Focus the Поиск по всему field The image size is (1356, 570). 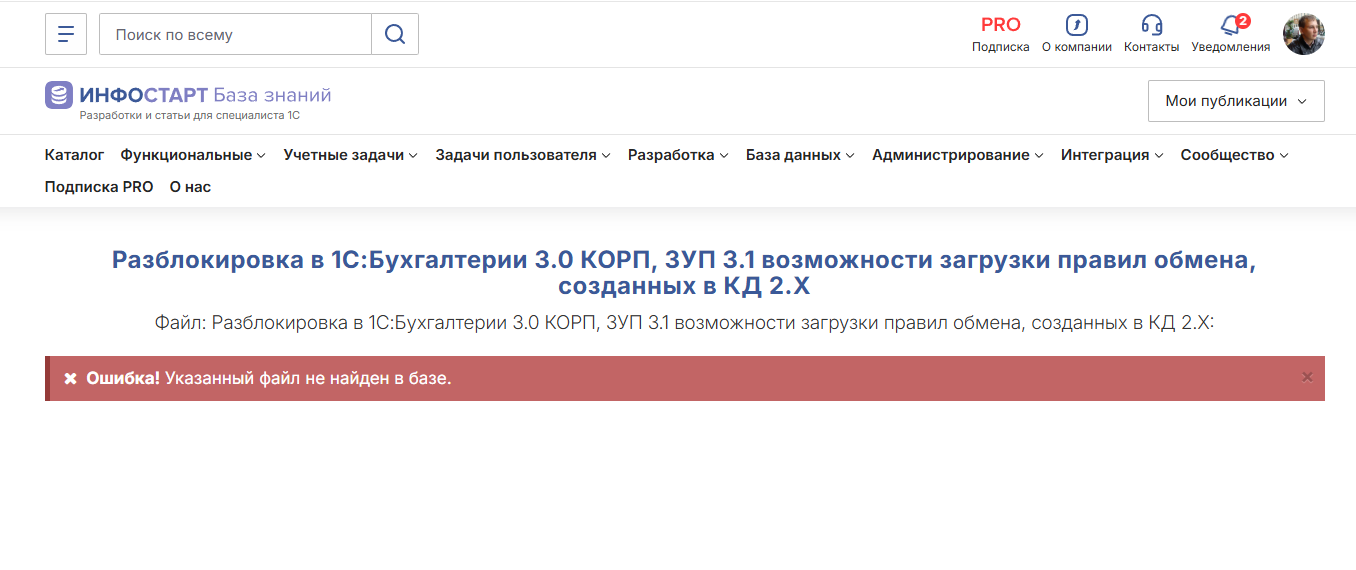click(235, 34)
